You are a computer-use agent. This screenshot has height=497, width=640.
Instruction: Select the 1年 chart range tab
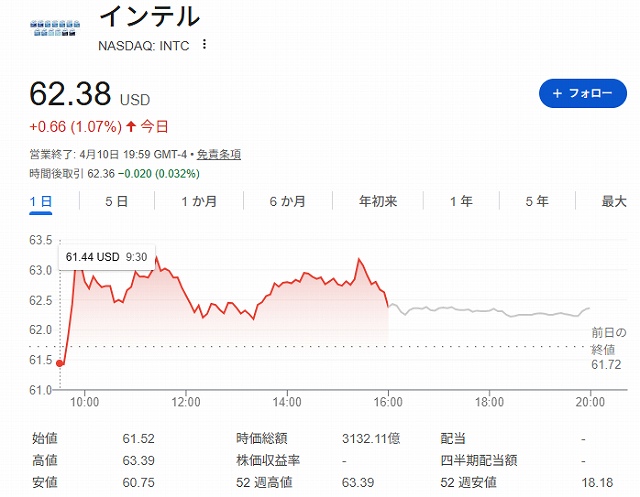pos(461,201)
